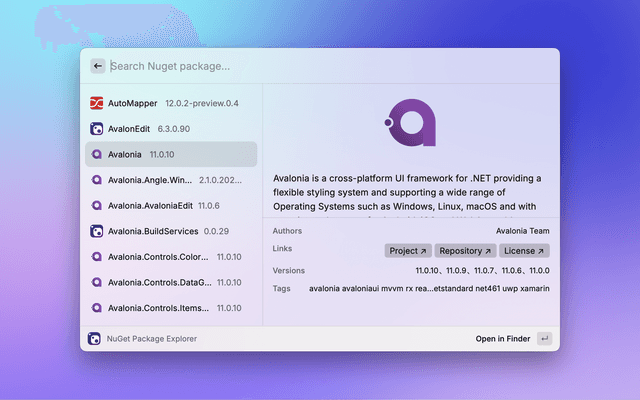
Task: Select the Avalonia 11.0.10 list item
Action: 171,154
